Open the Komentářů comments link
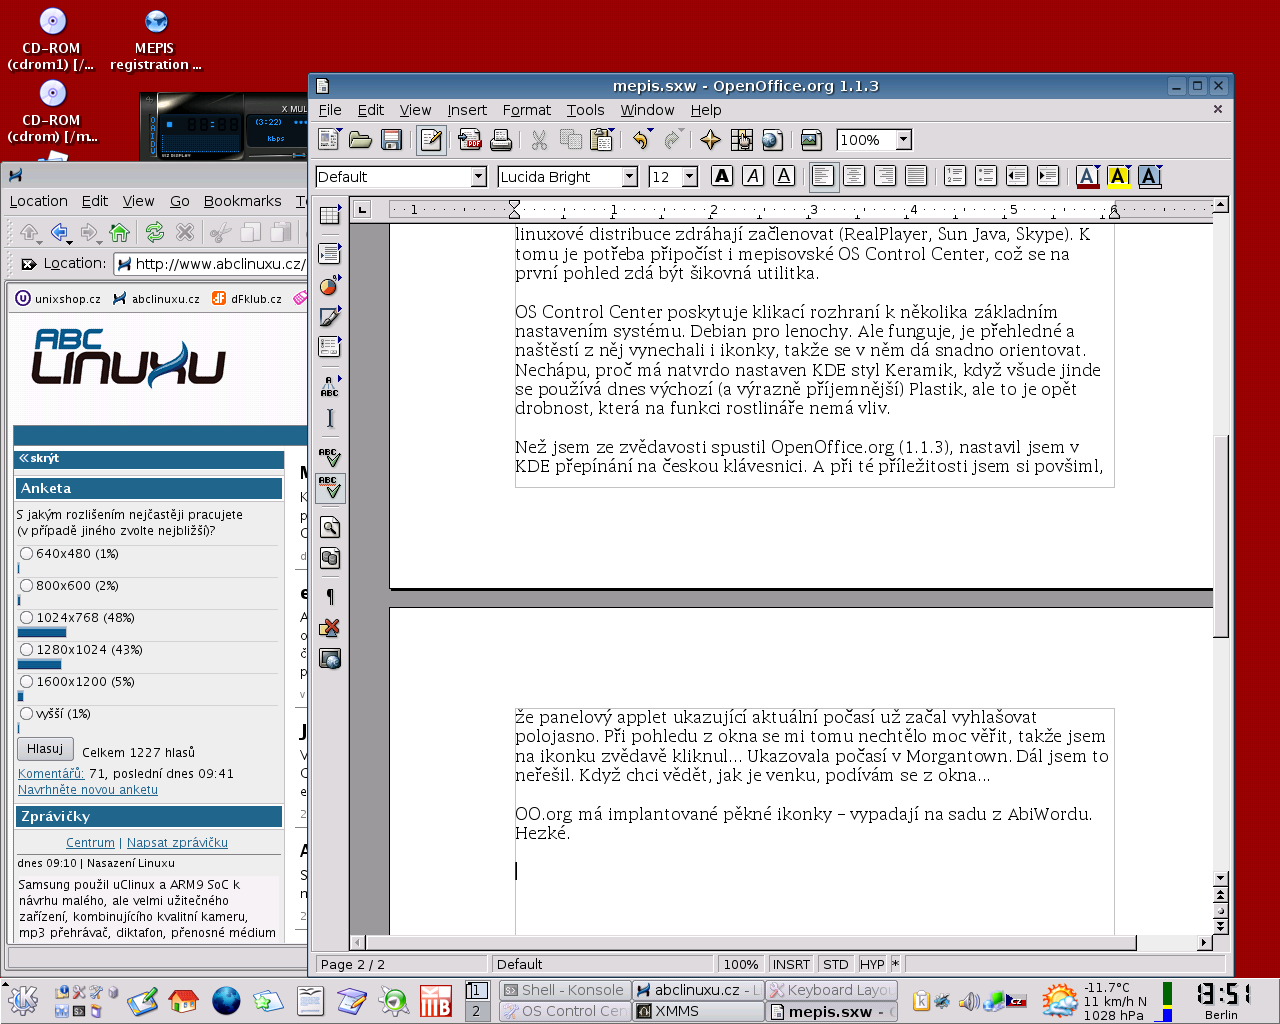Screen dimensions: 1280x1024 [51, 773]
